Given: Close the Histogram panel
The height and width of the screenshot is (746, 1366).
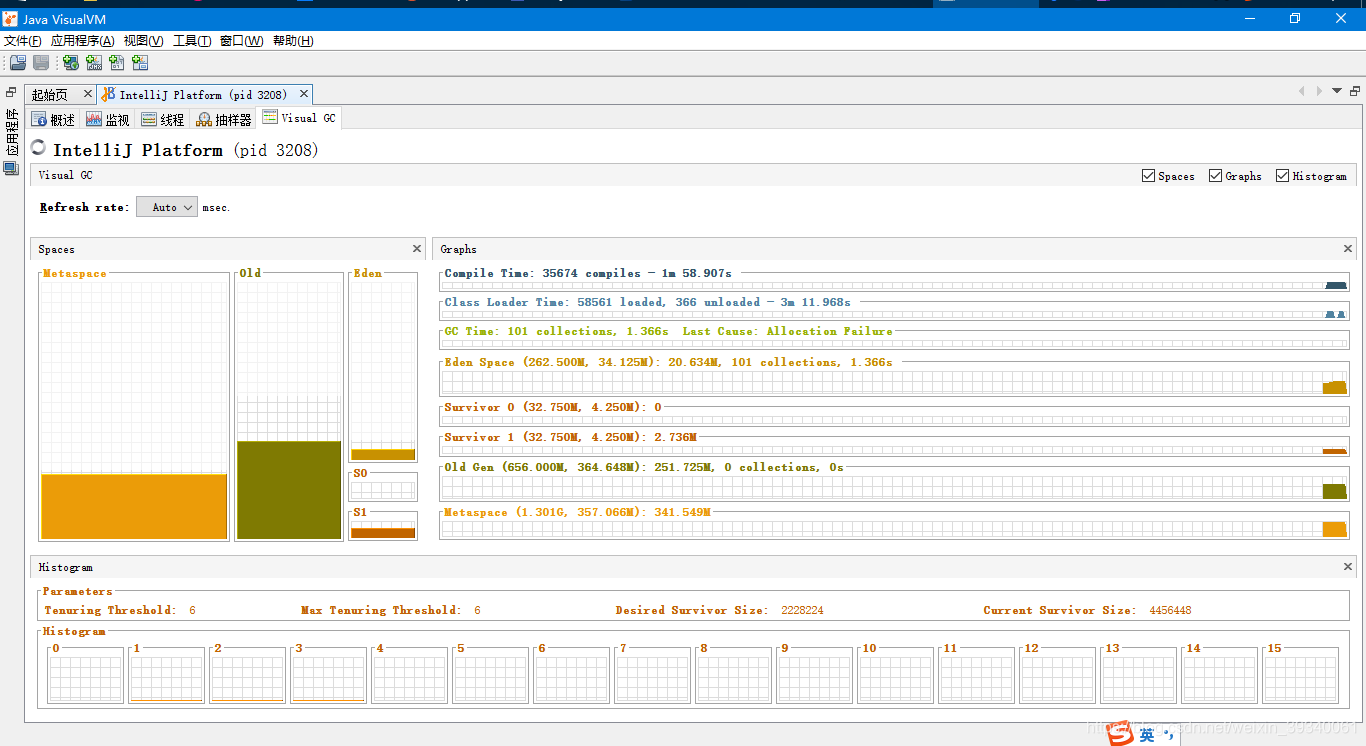Looking at the screenshot, I should coord(1348,567).
